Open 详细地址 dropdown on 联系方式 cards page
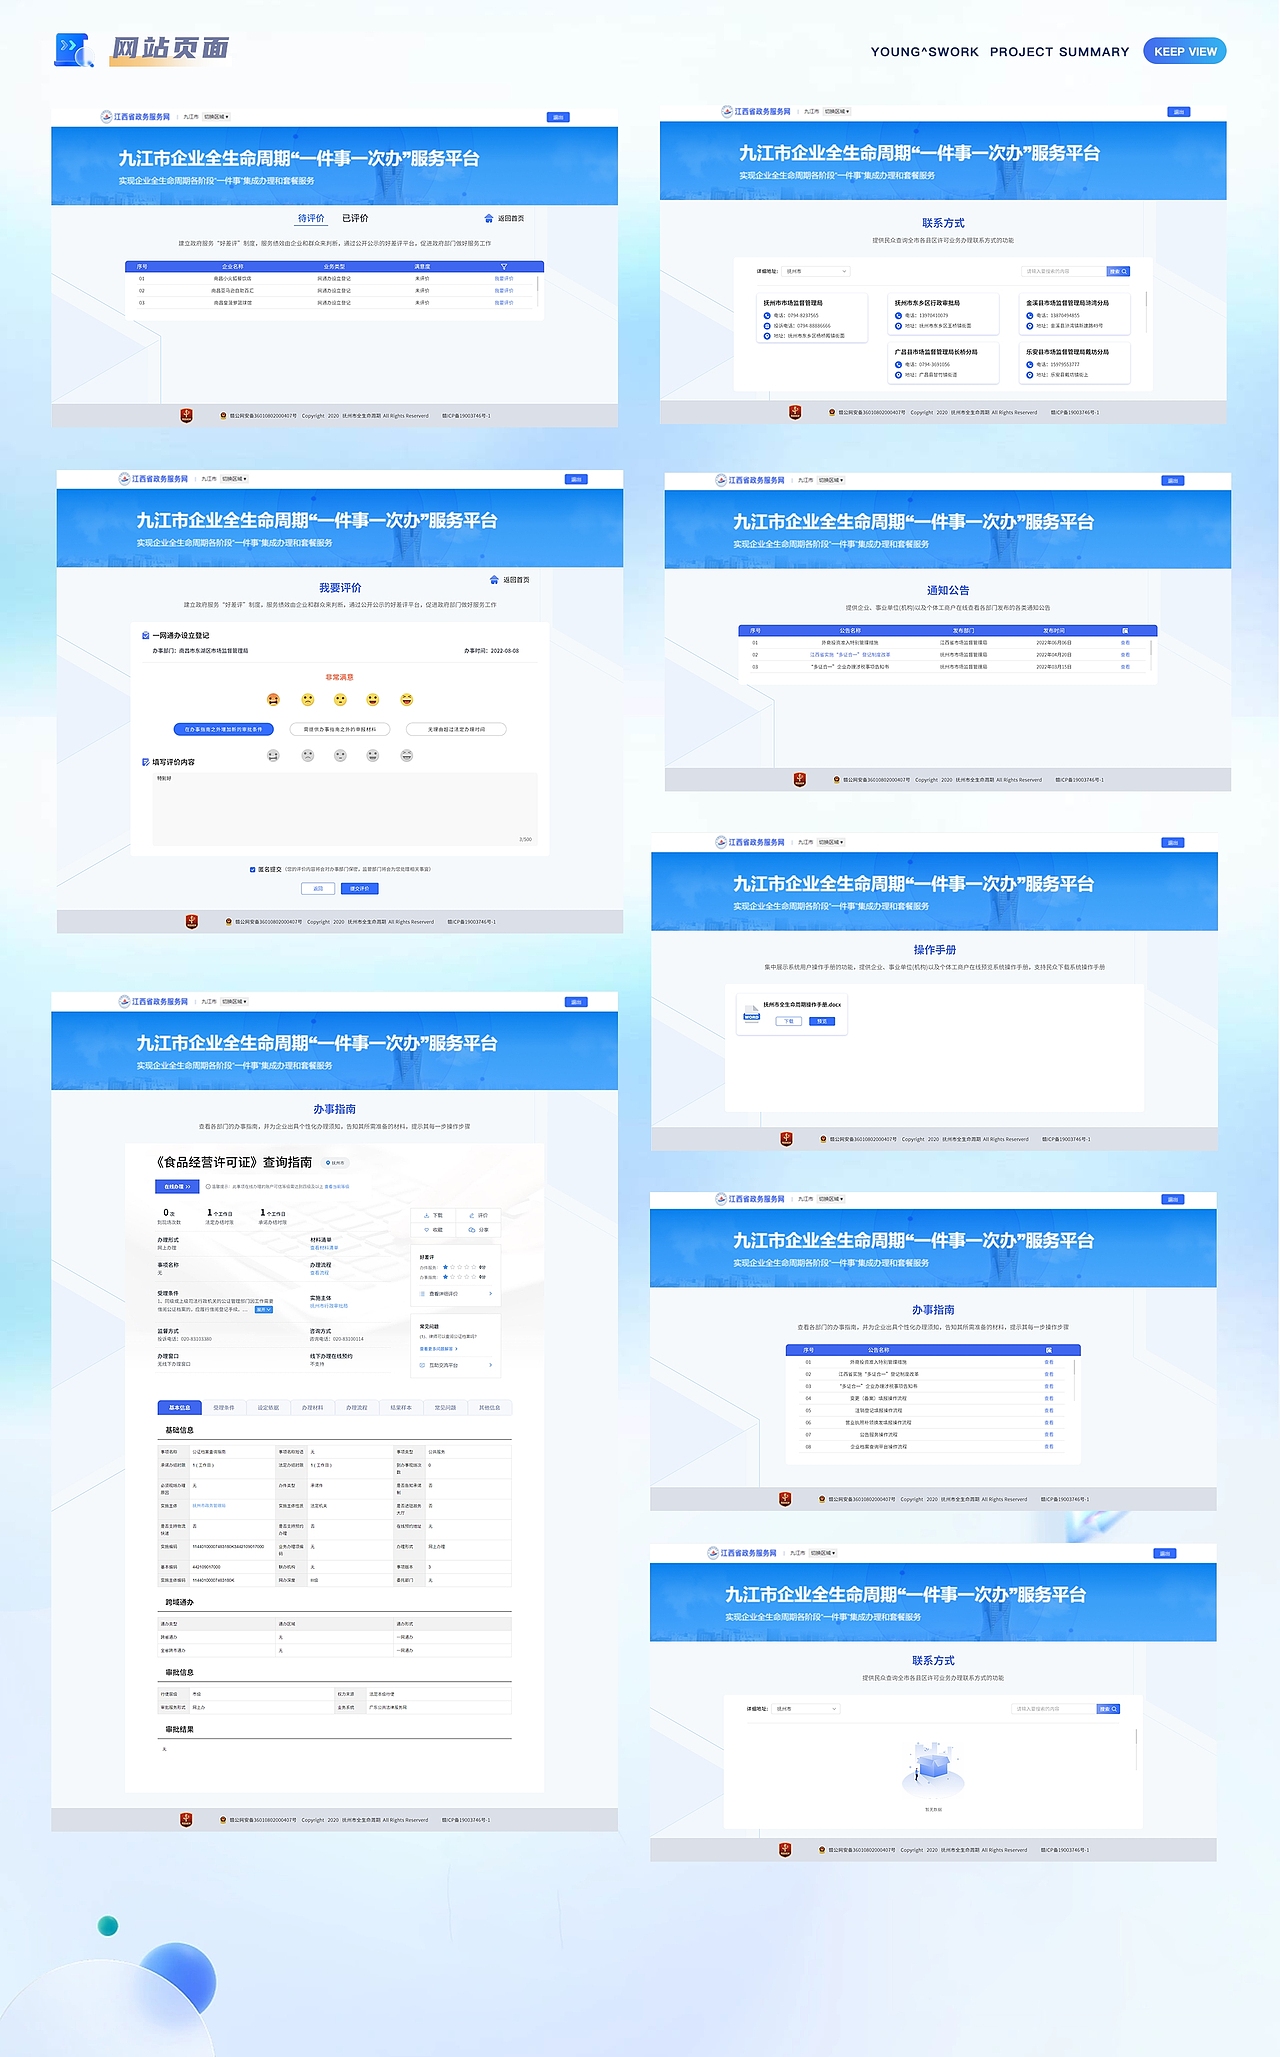Screen dimensions: 1280x2057 [x=817, y=271]
